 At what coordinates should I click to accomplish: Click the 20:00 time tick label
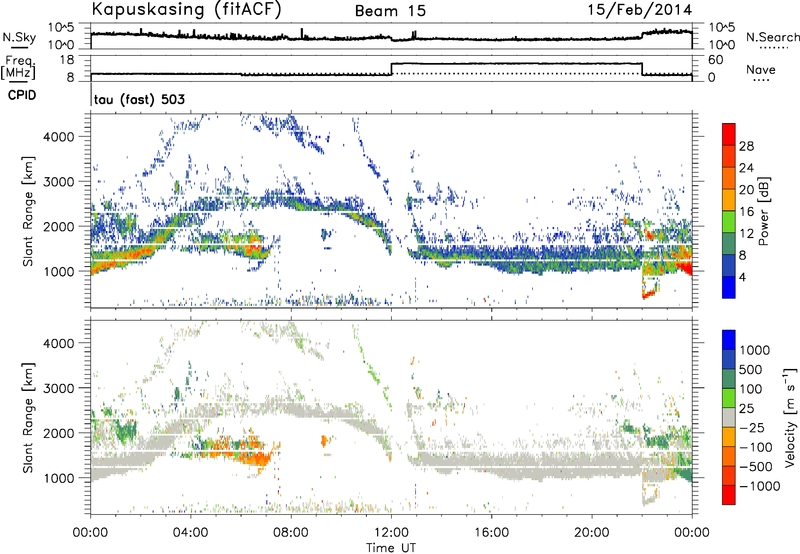tap(592, 533)
